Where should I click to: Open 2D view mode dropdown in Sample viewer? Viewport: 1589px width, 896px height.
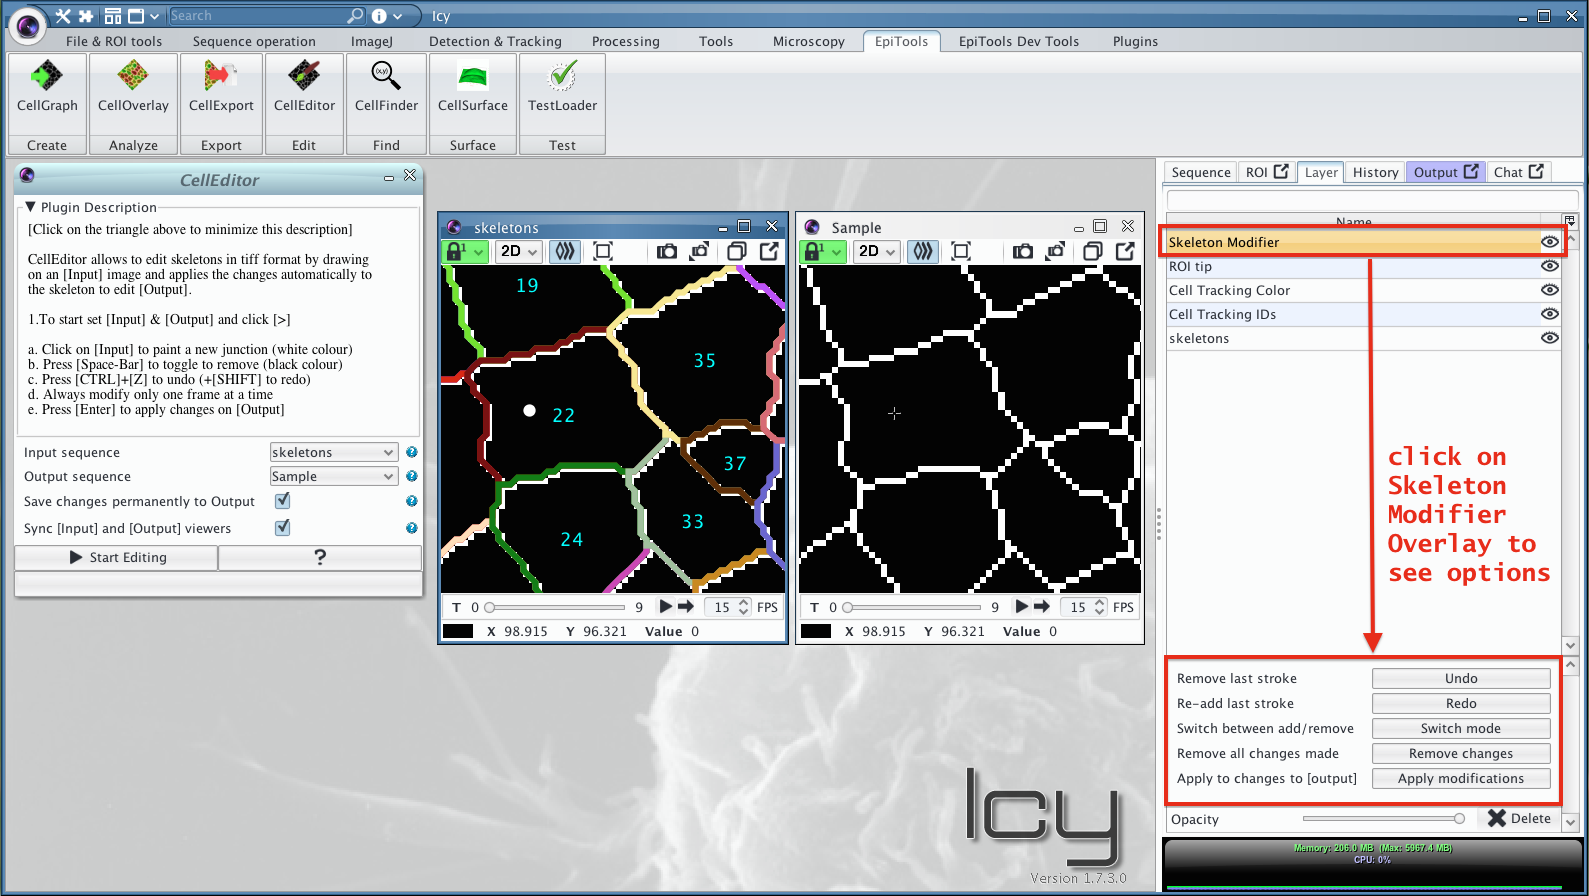click(x=877, y=251)
